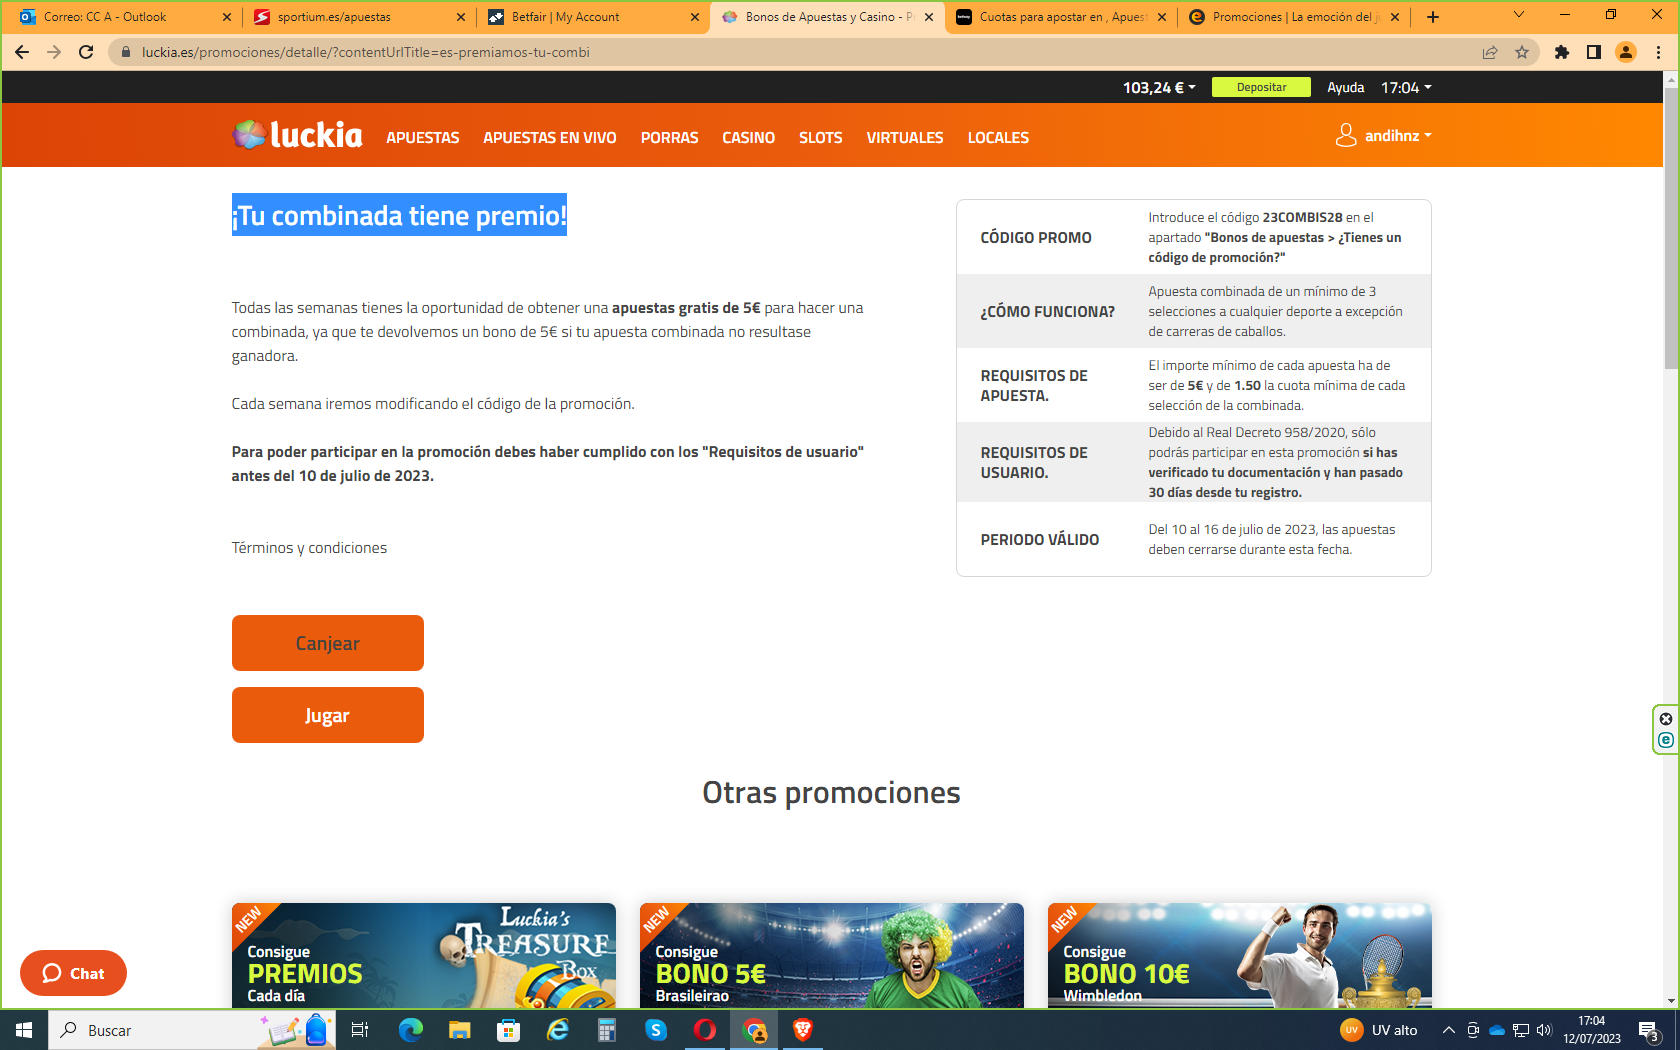Click the Windows Buscar search box

pos(192,1030)
